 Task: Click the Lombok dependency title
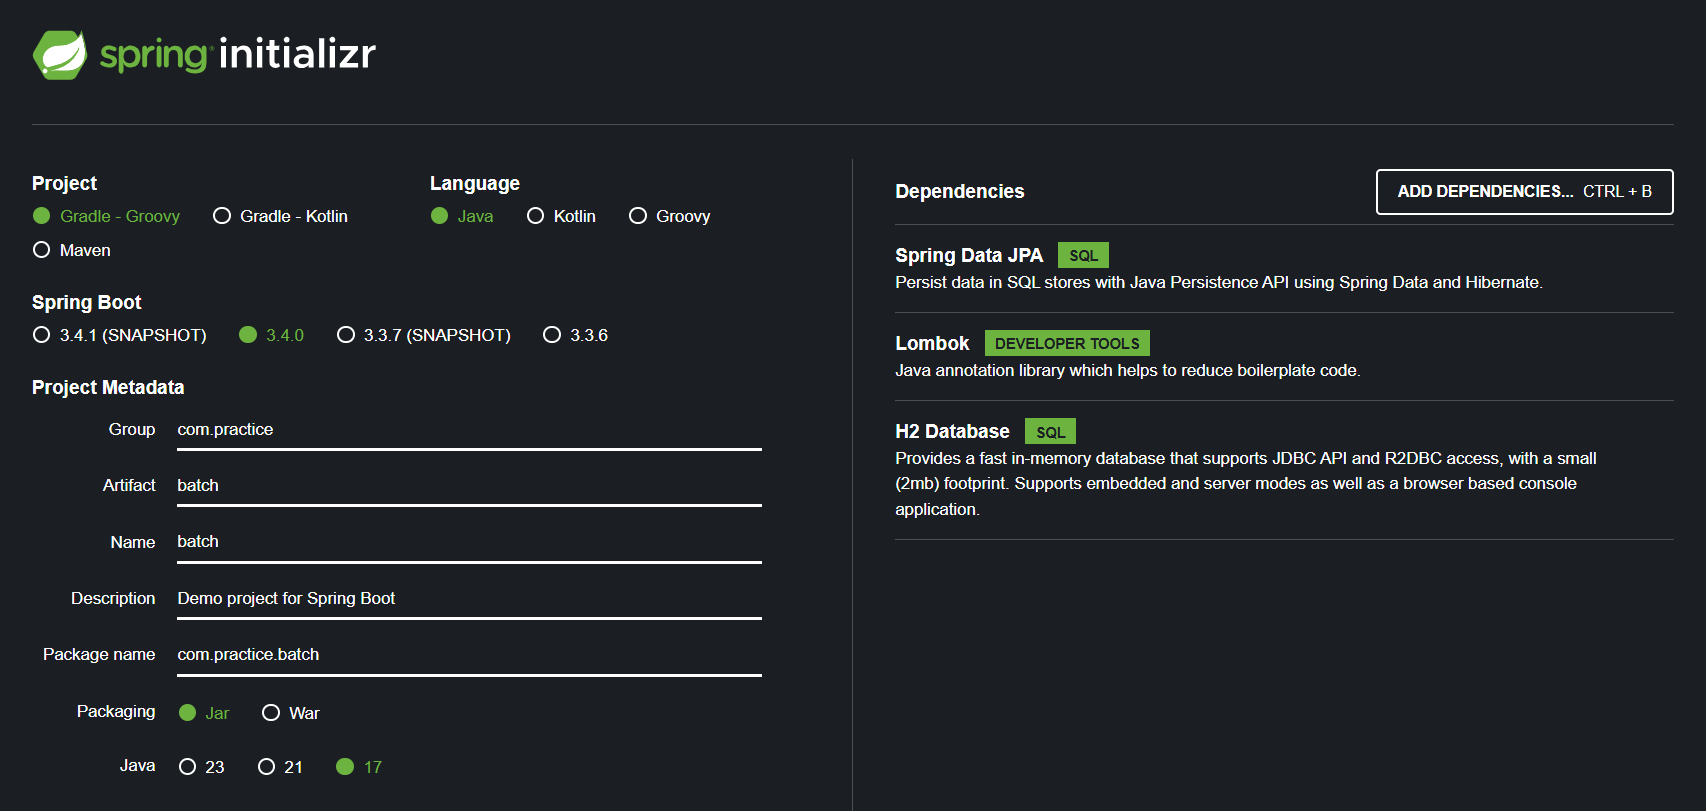click(x=932, y=344)
